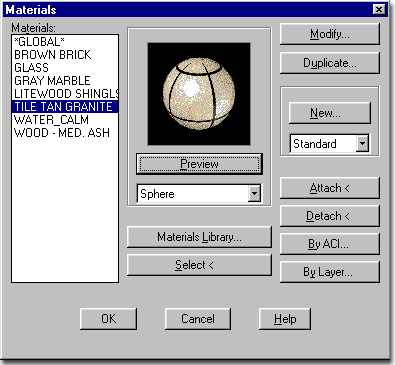Select WATER_CALM material
Screen dimensions: 395x365
[x=65, y=120]
